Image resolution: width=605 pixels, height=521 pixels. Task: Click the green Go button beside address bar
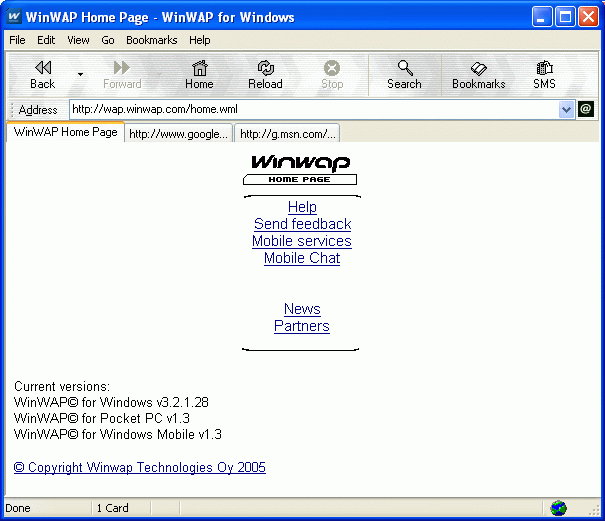pyautogui.click(x=586, y=109)
